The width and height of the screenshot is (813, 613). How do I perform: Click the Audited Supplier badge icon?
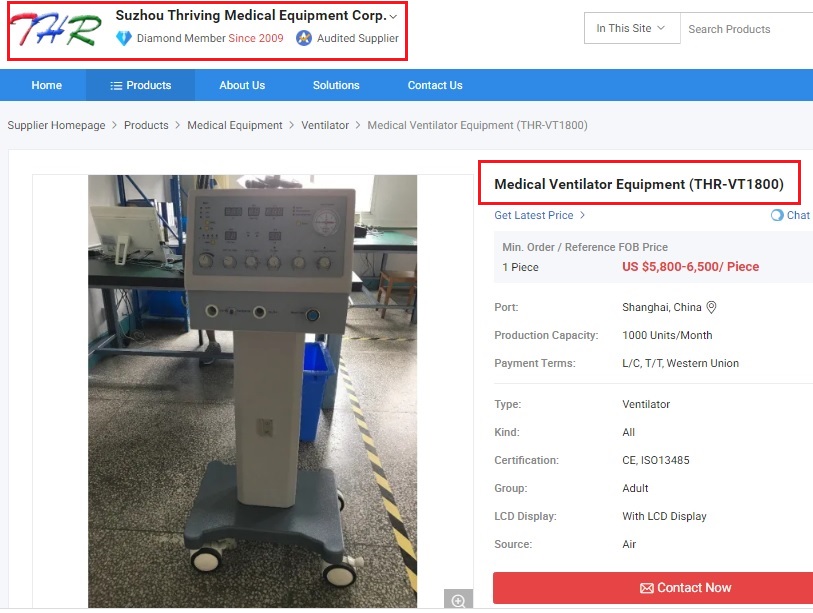[304, 38]
